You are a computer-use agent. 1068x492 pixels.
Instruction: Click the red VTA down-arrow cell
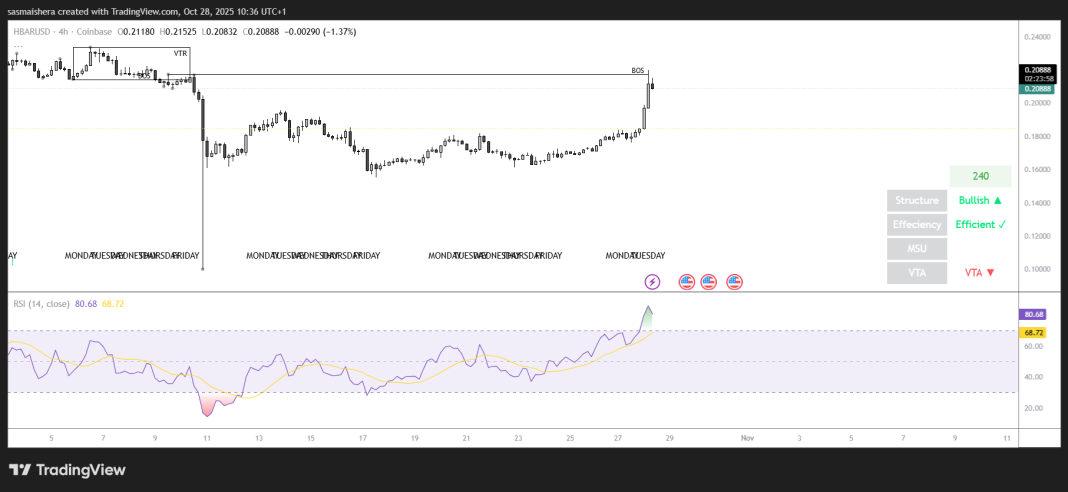980,272
